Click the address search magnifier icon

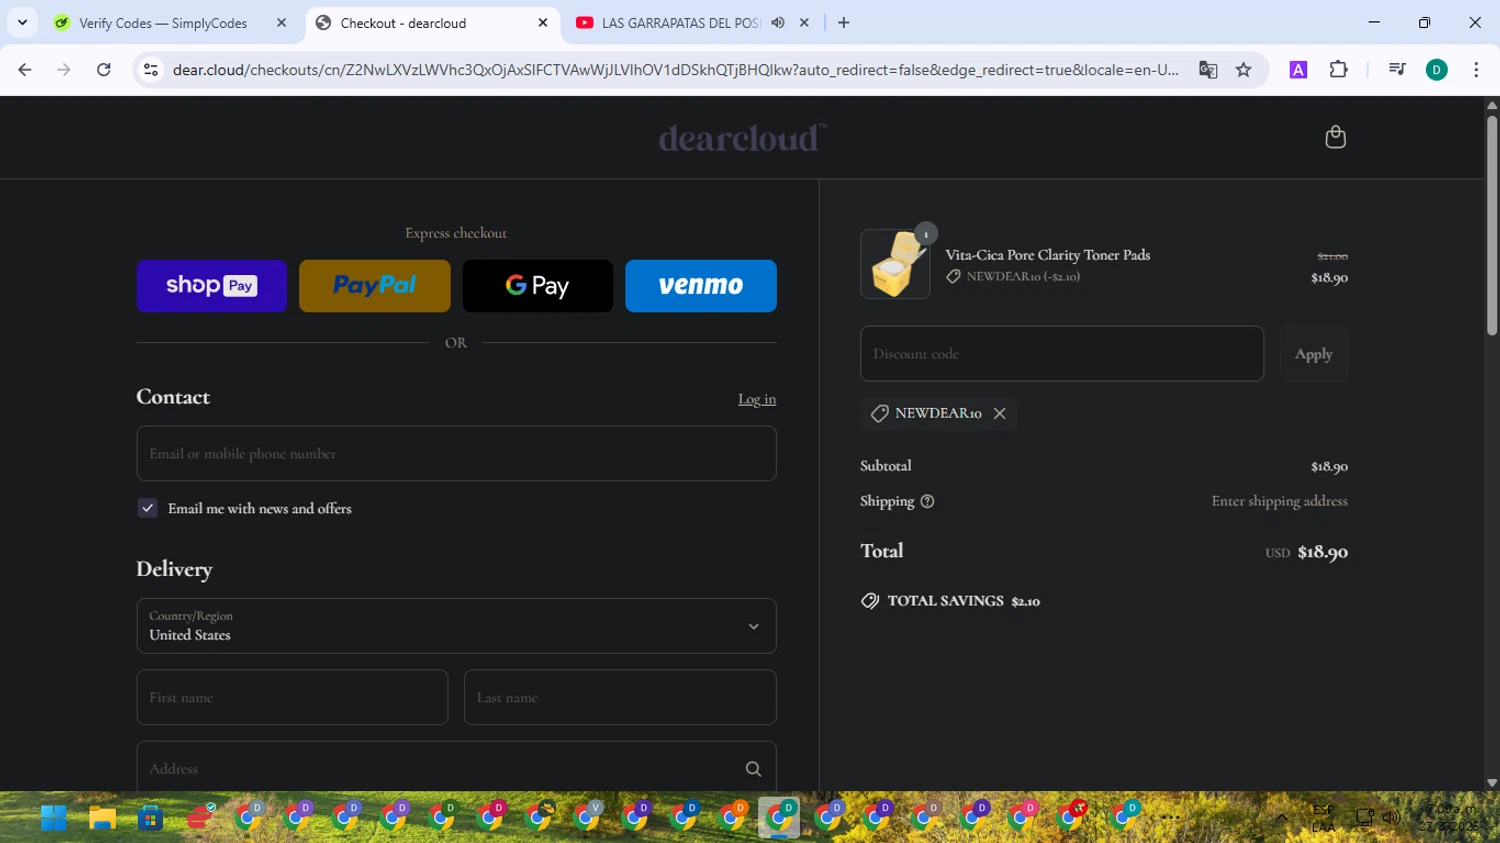[753, 769]
